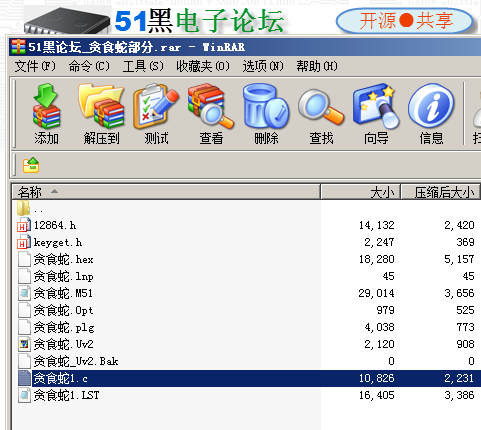Image resolution: width=481 pixels, height=430 pixels.
Task: Click the packed size value 2,420
Action: coord(459,225)
